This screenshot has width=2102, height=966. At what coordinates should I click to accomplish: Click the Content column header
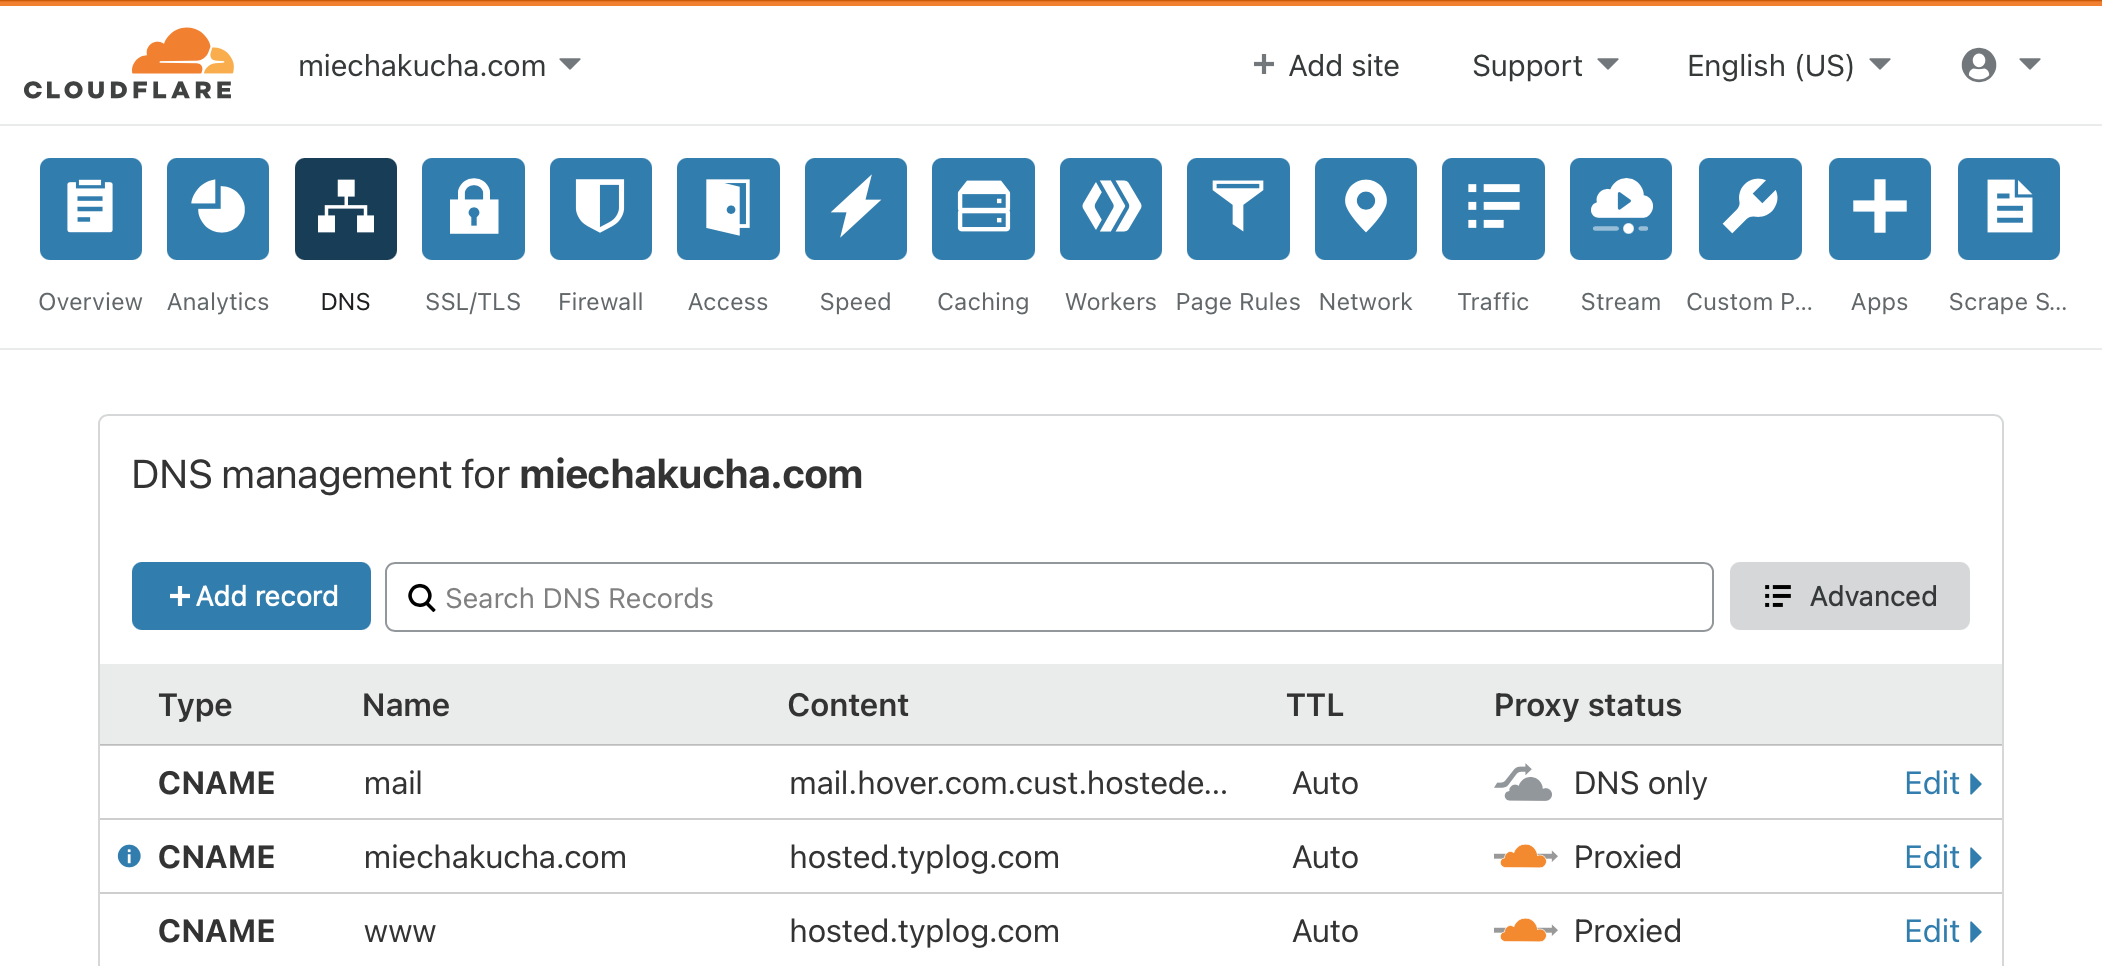tap(848, 705)
